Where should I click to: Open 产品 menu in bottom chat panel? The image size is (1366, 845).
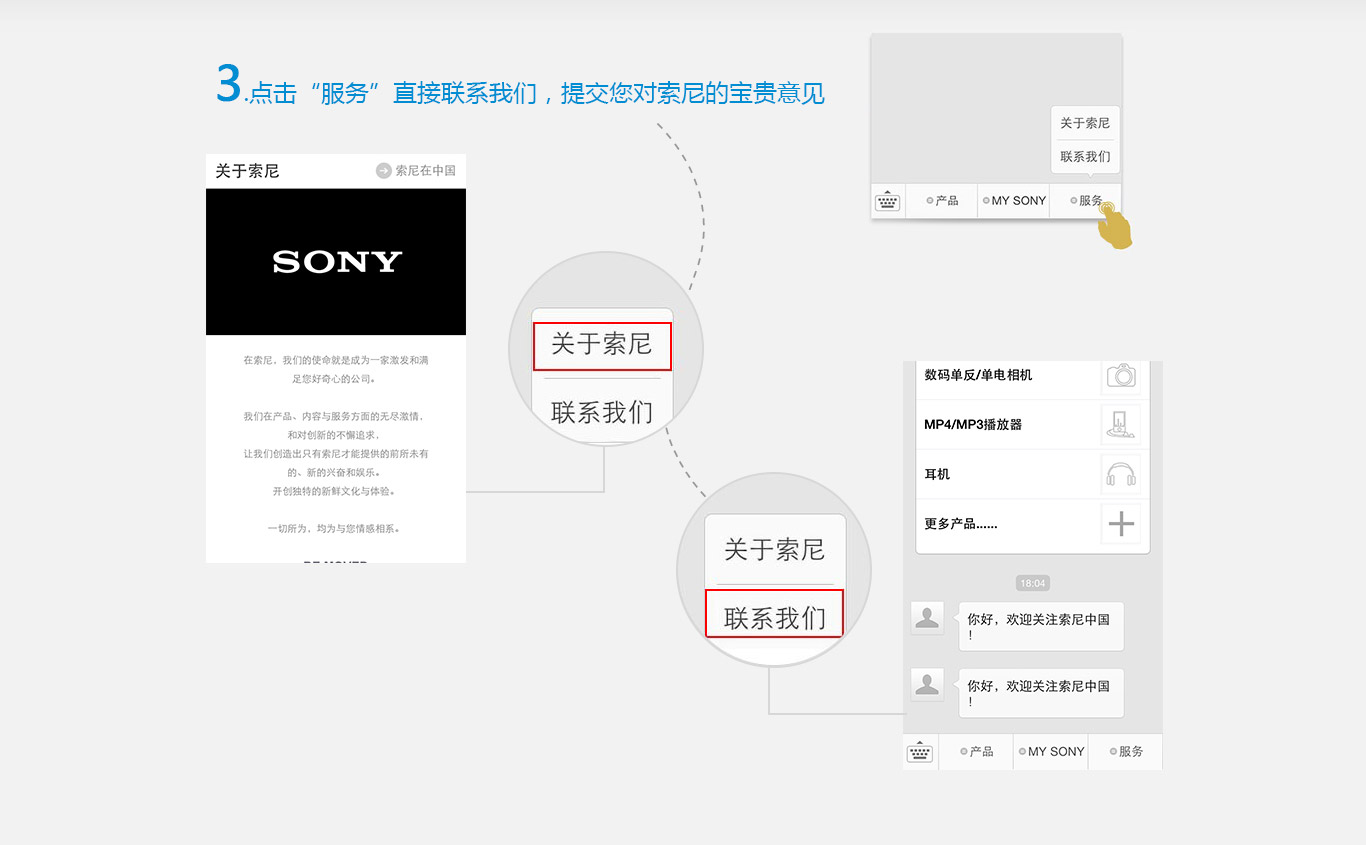tap(976, 752)
